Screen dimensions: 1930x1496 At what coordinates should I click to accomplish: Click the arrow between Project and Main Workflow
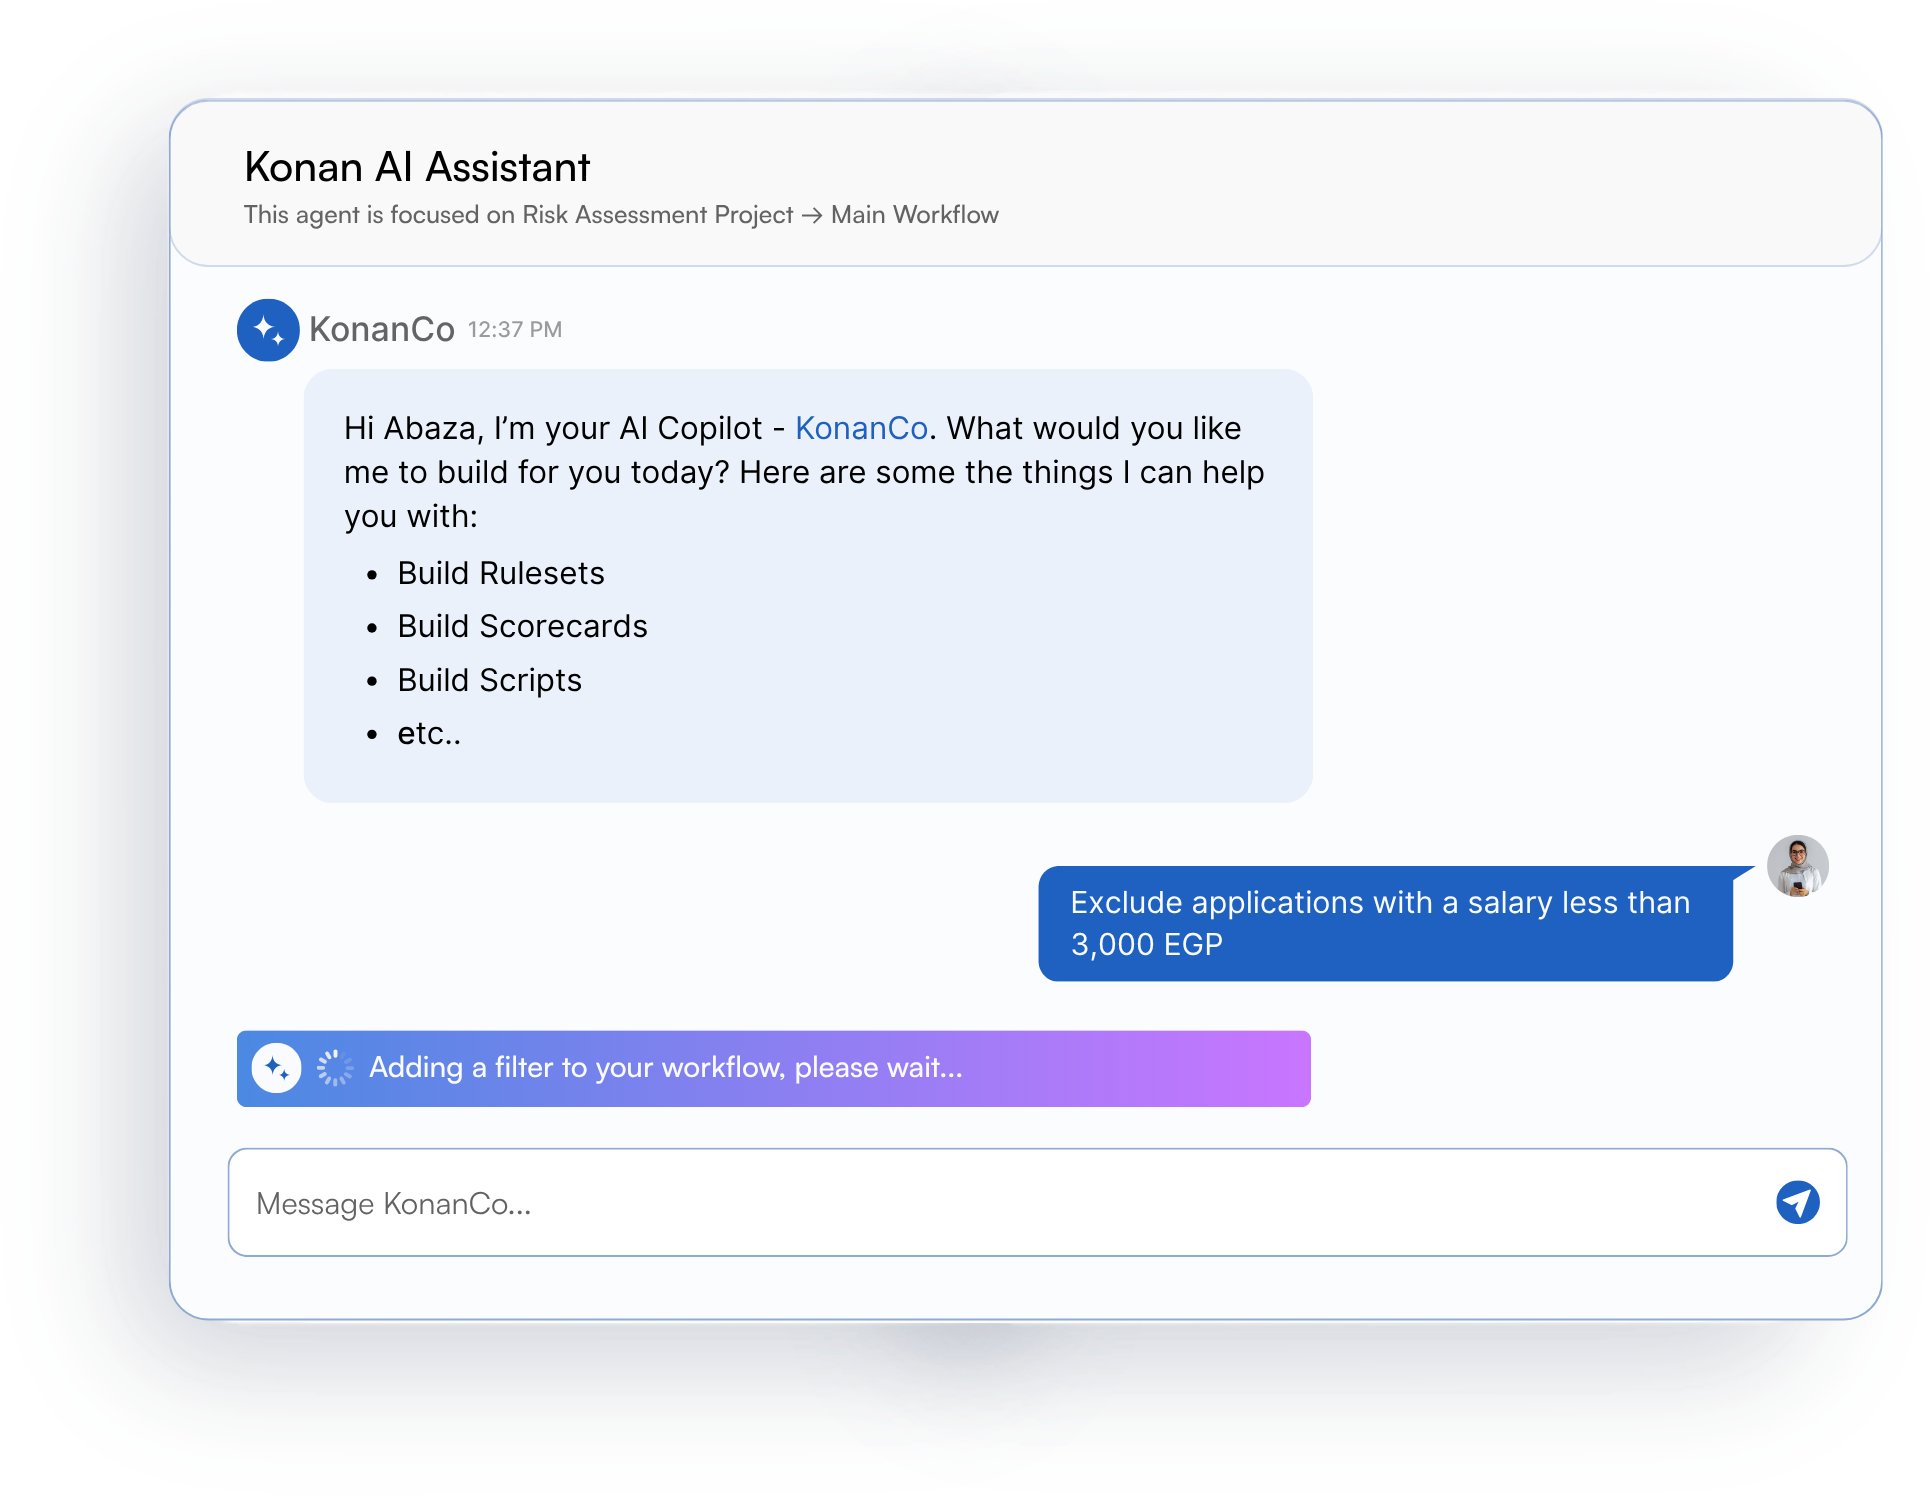(812, 215)
